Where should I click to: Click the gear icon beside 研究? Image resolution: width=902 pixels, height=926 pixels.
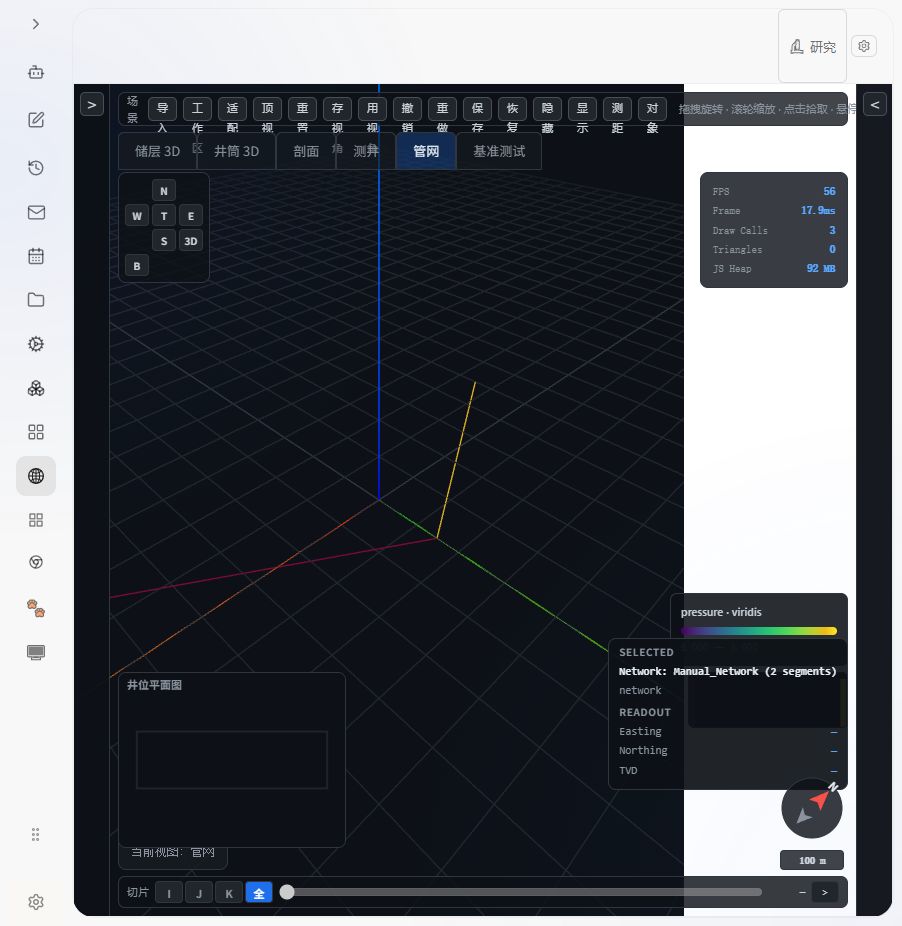[x=864, y=46]
